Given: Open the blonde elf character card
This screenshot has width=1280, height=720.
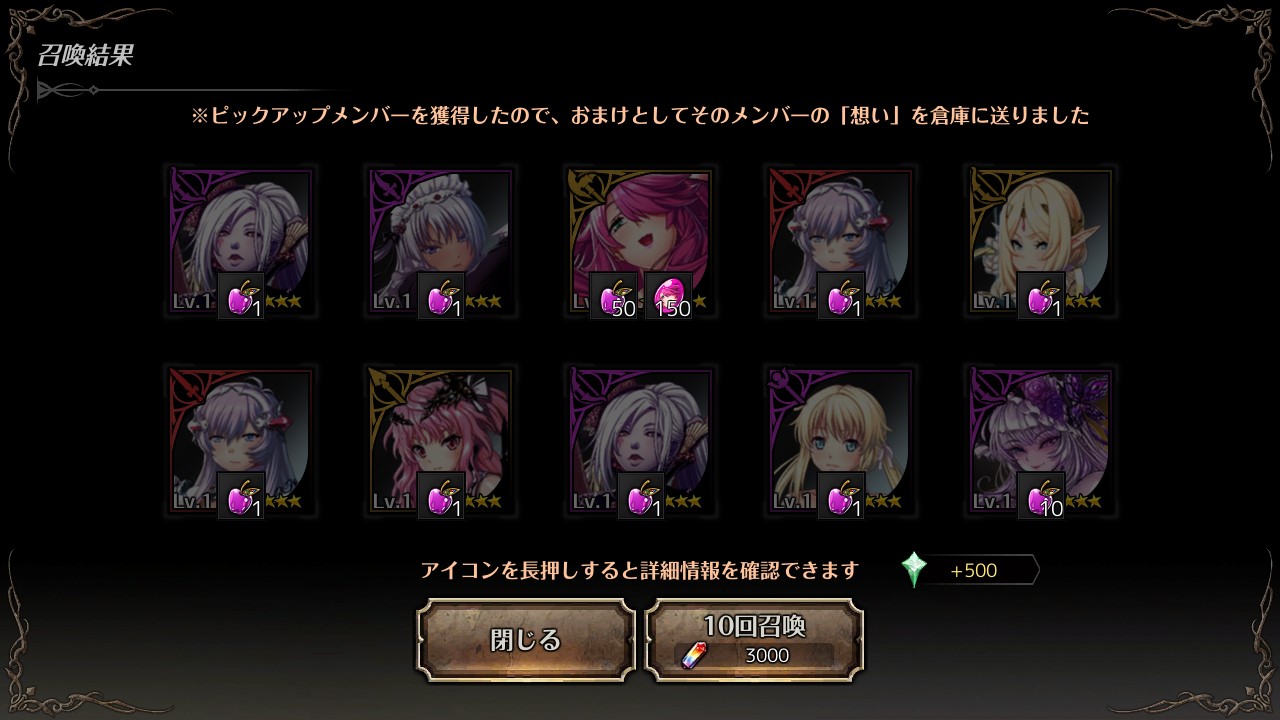Looking at the screenshot, I should (x=1040, y=241).
